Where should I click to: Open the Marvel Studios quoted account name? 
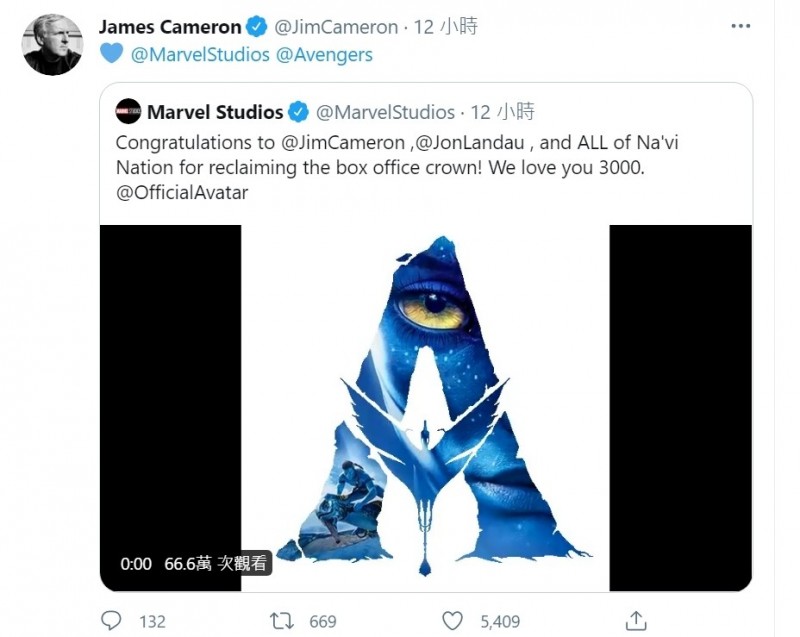[215, 112]
